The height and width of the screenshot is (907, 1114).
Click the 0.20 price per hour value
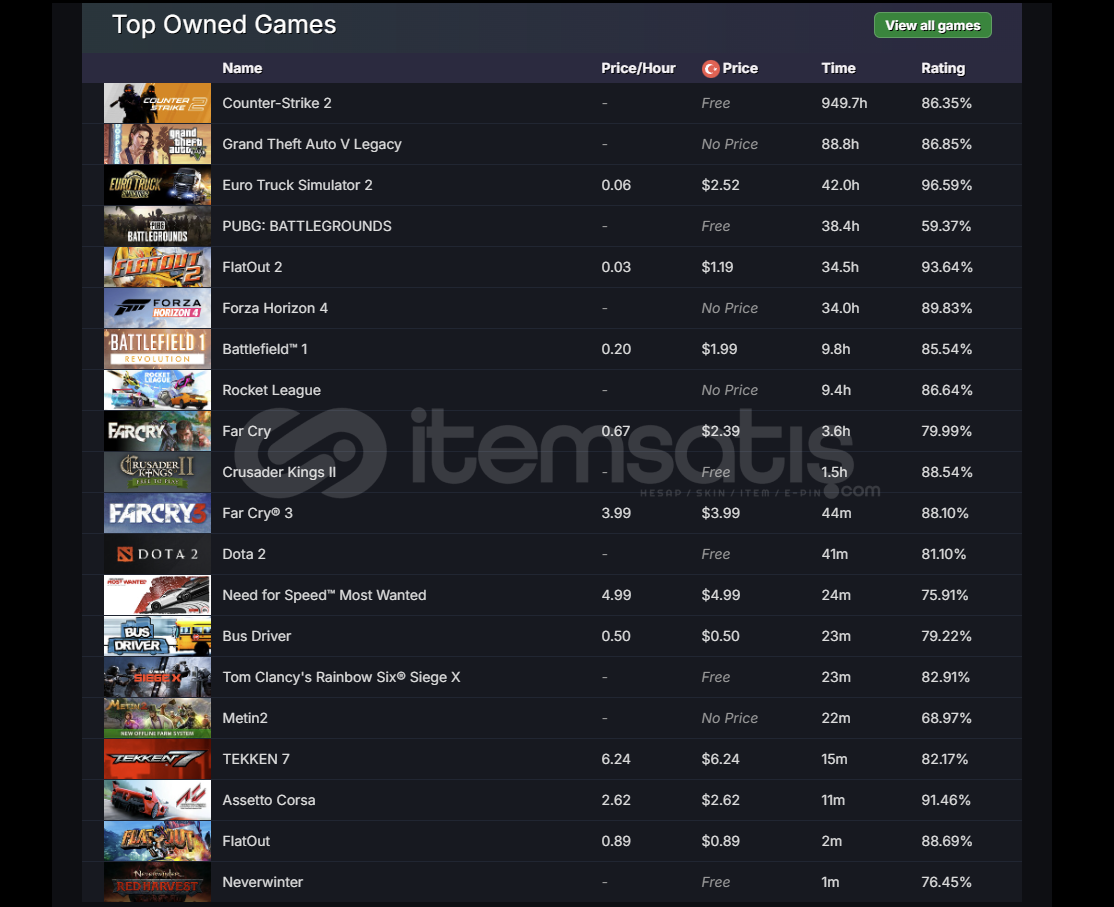point(616,349)
